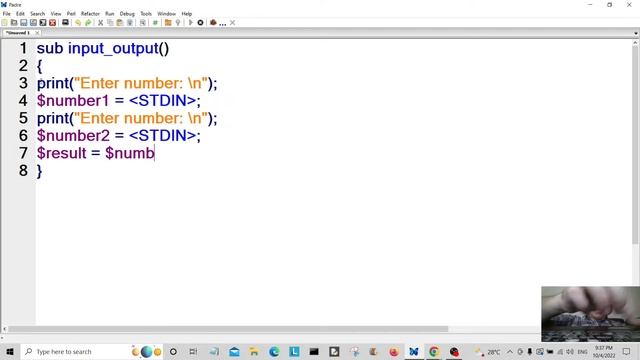Expand the system tray hidden icons chevron
This screenshot has height=360, width=640.
coord(510,351)
